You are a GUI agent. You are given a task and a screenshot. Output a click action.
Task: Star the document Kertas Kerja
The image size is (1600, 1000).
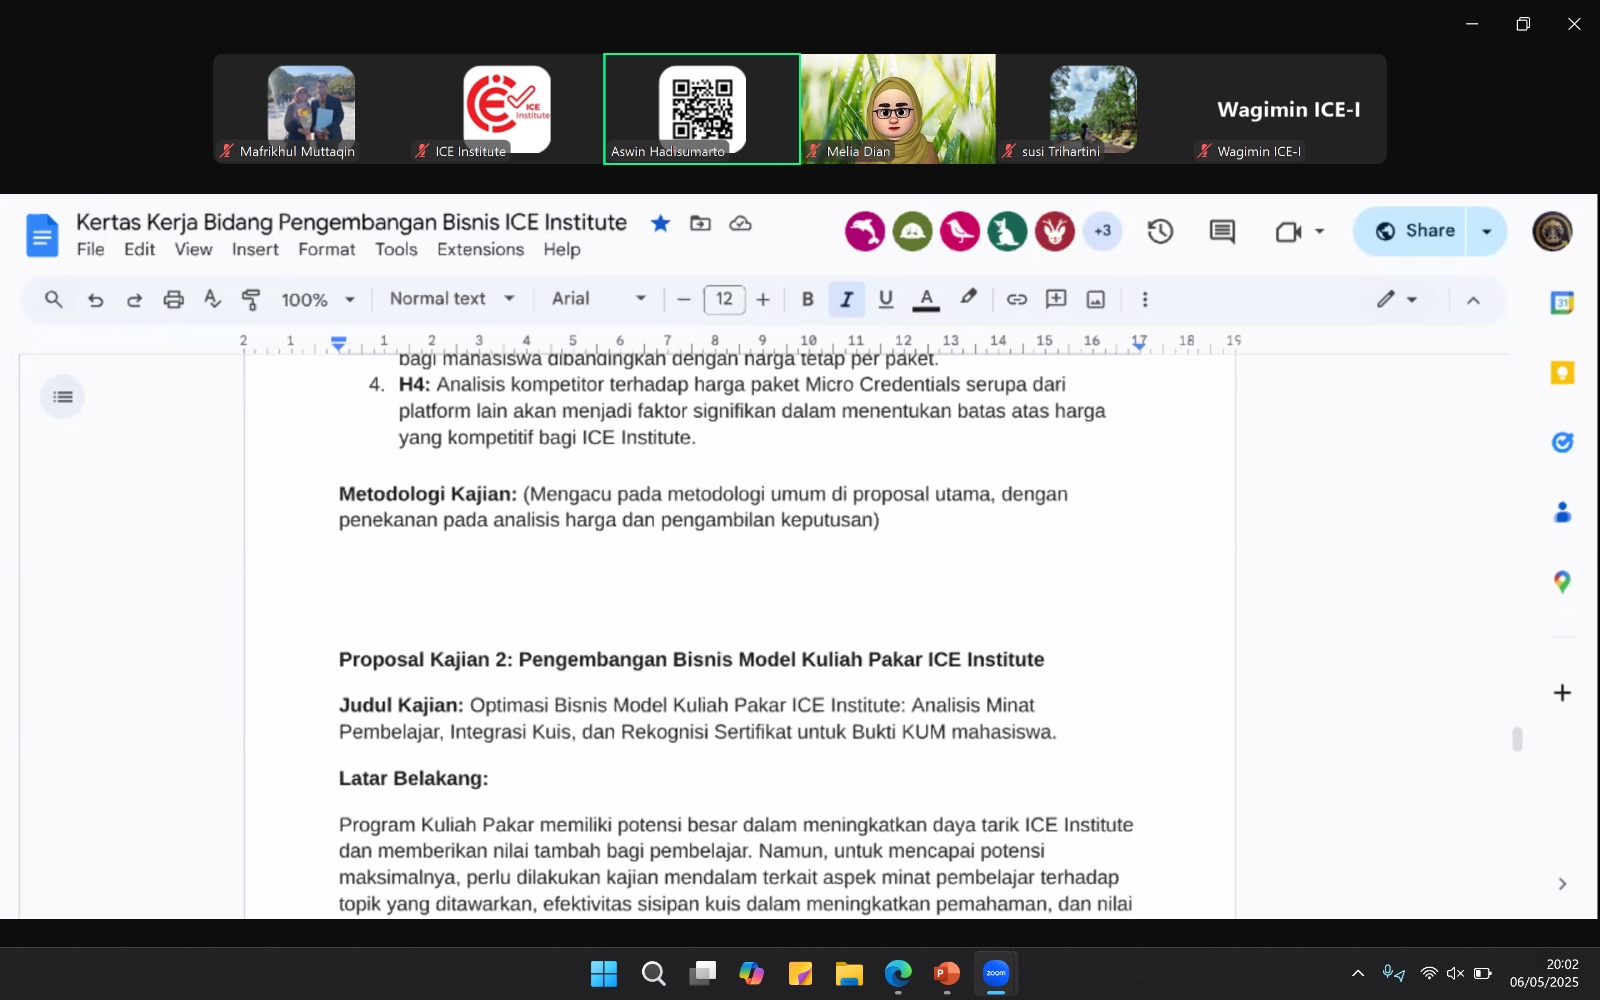point(660,223)
